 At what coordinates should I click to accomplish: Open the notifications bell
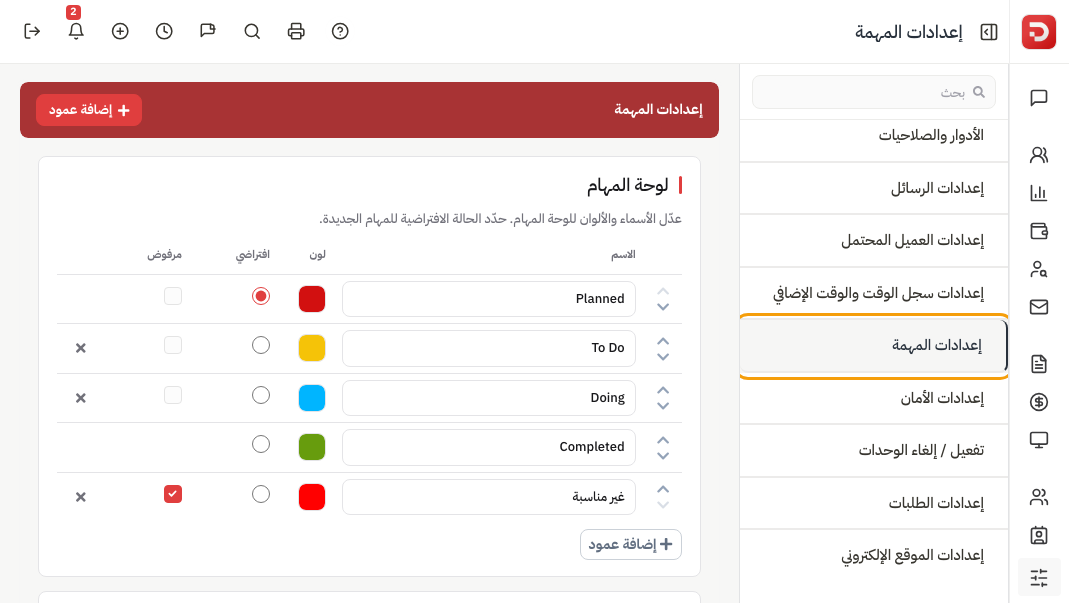click(76, 31)
